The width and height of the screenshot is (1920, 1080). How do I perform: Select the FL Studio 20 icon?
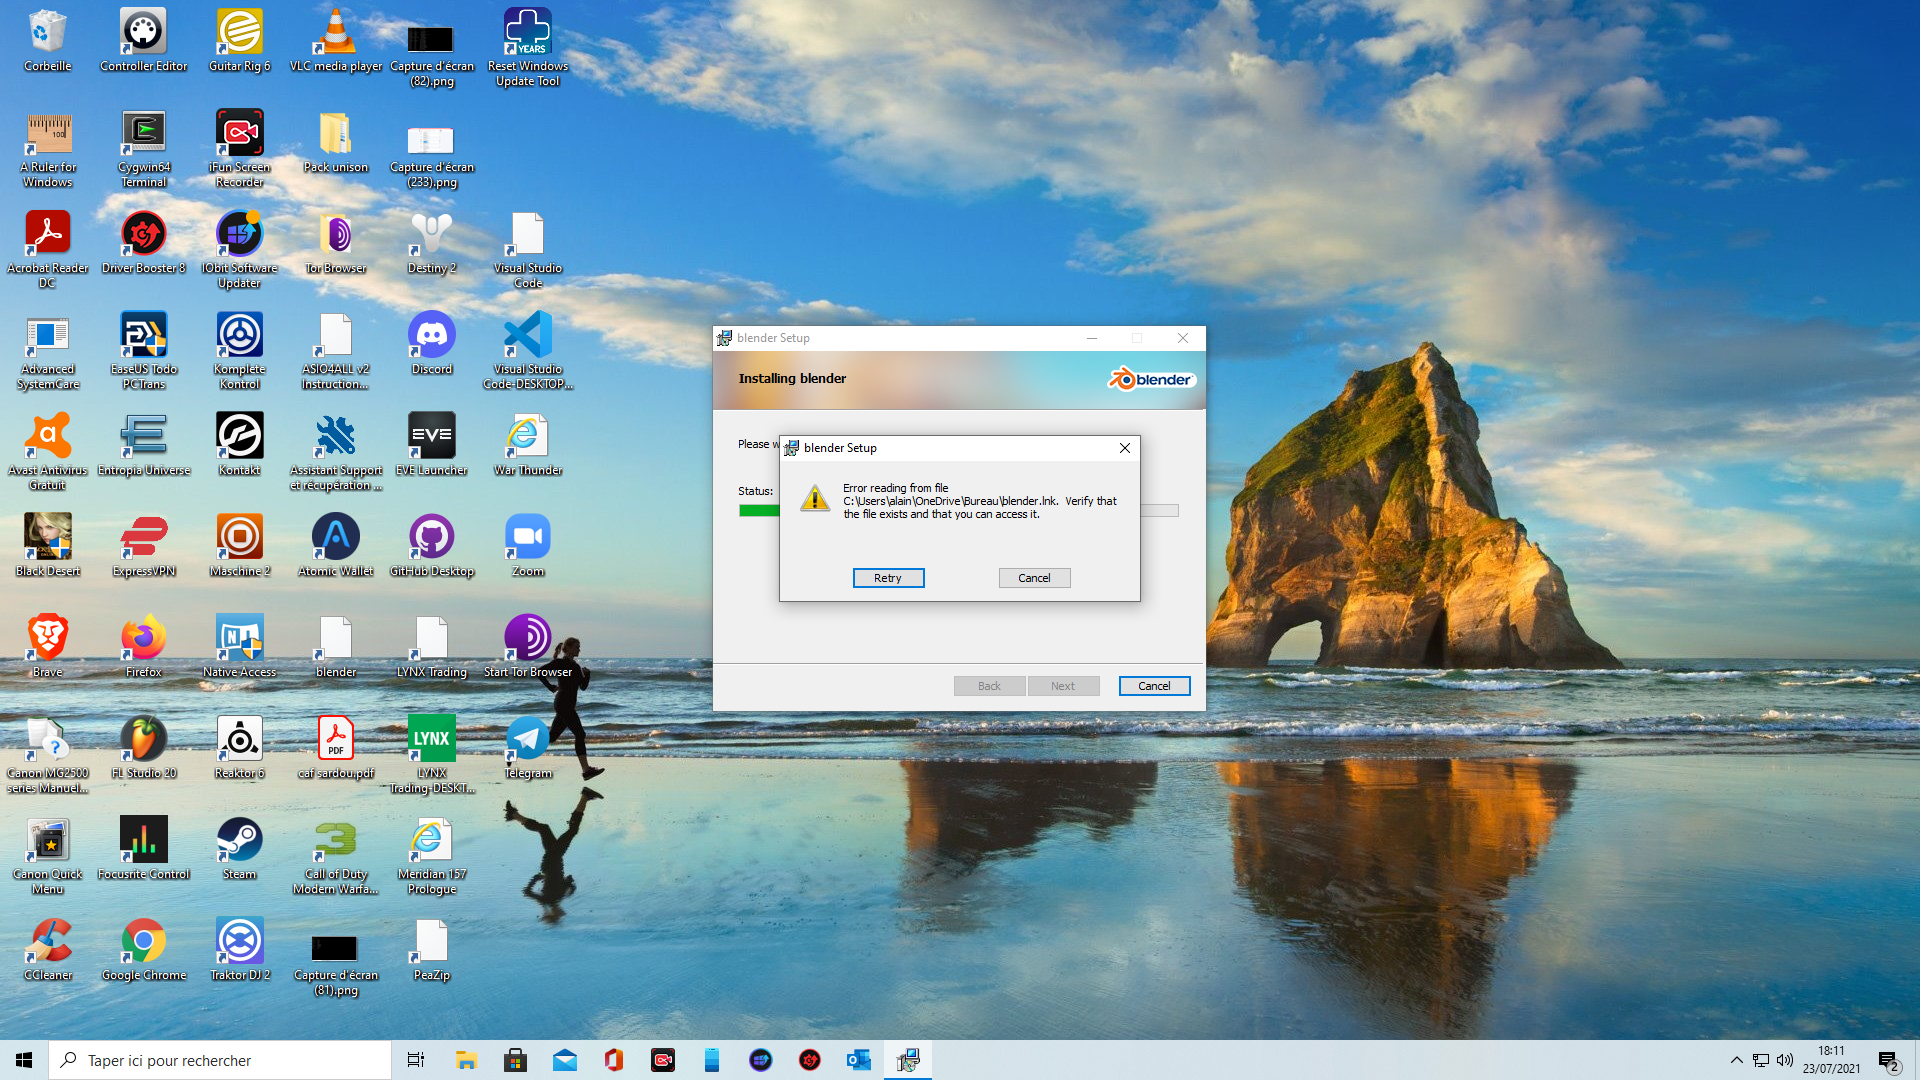click(x=144, y=749)
